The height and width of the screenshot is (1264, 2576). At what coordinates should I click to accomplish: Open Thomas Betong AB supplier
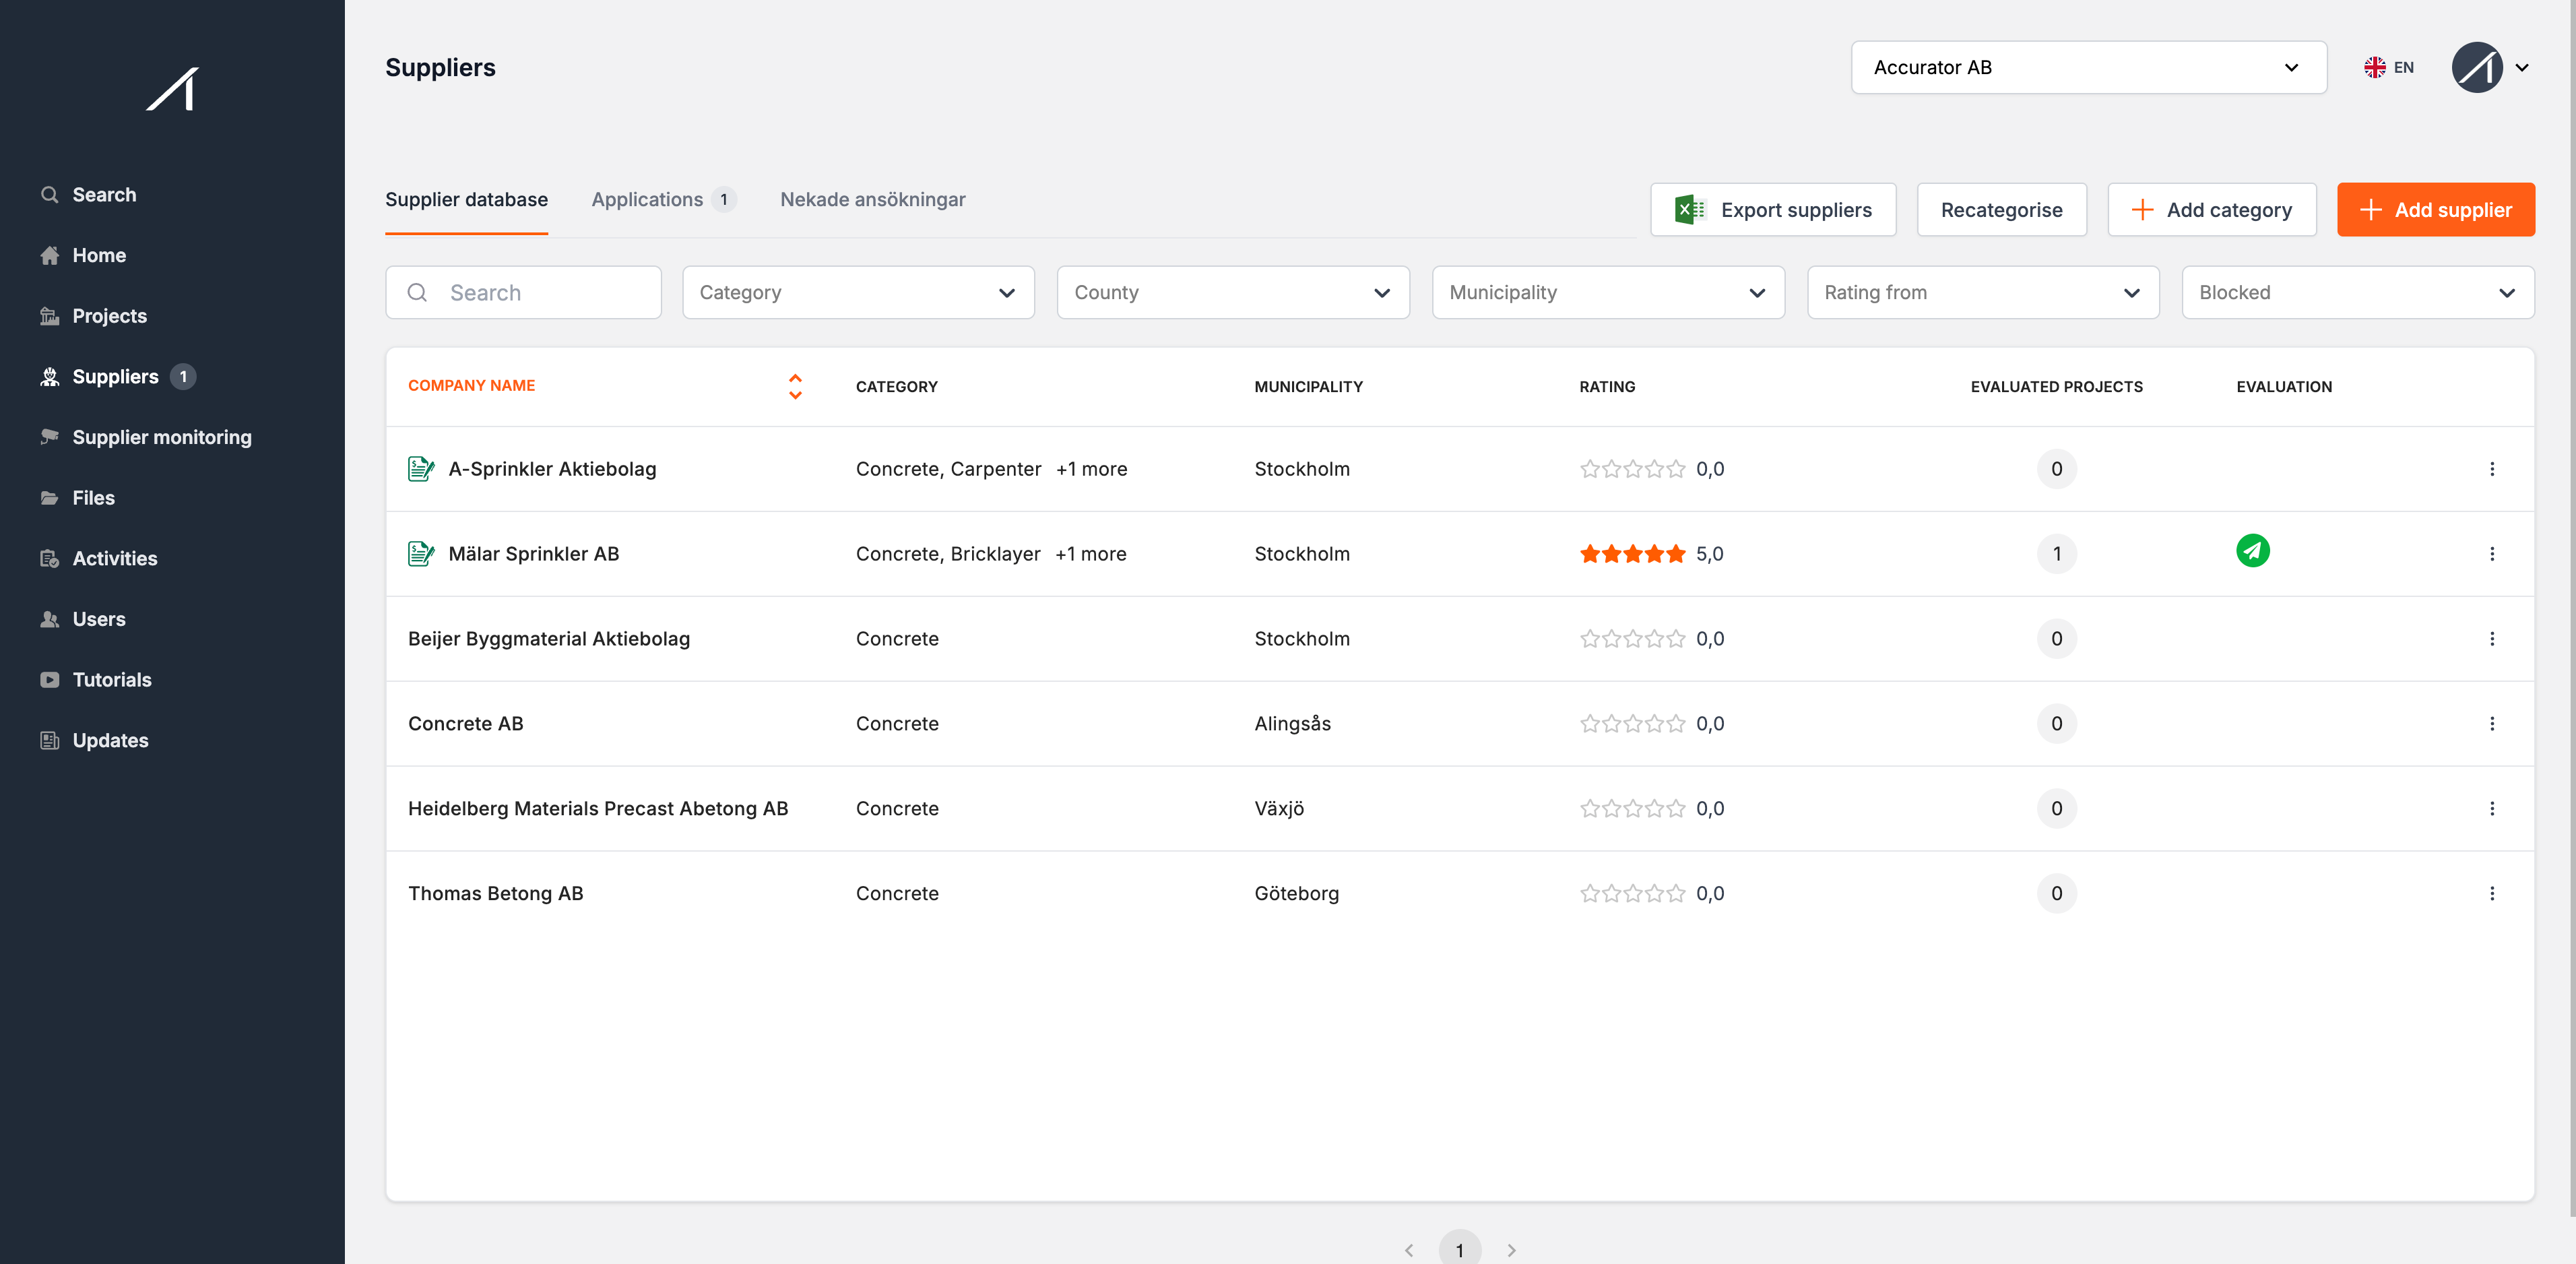click(x=495, y=894)
